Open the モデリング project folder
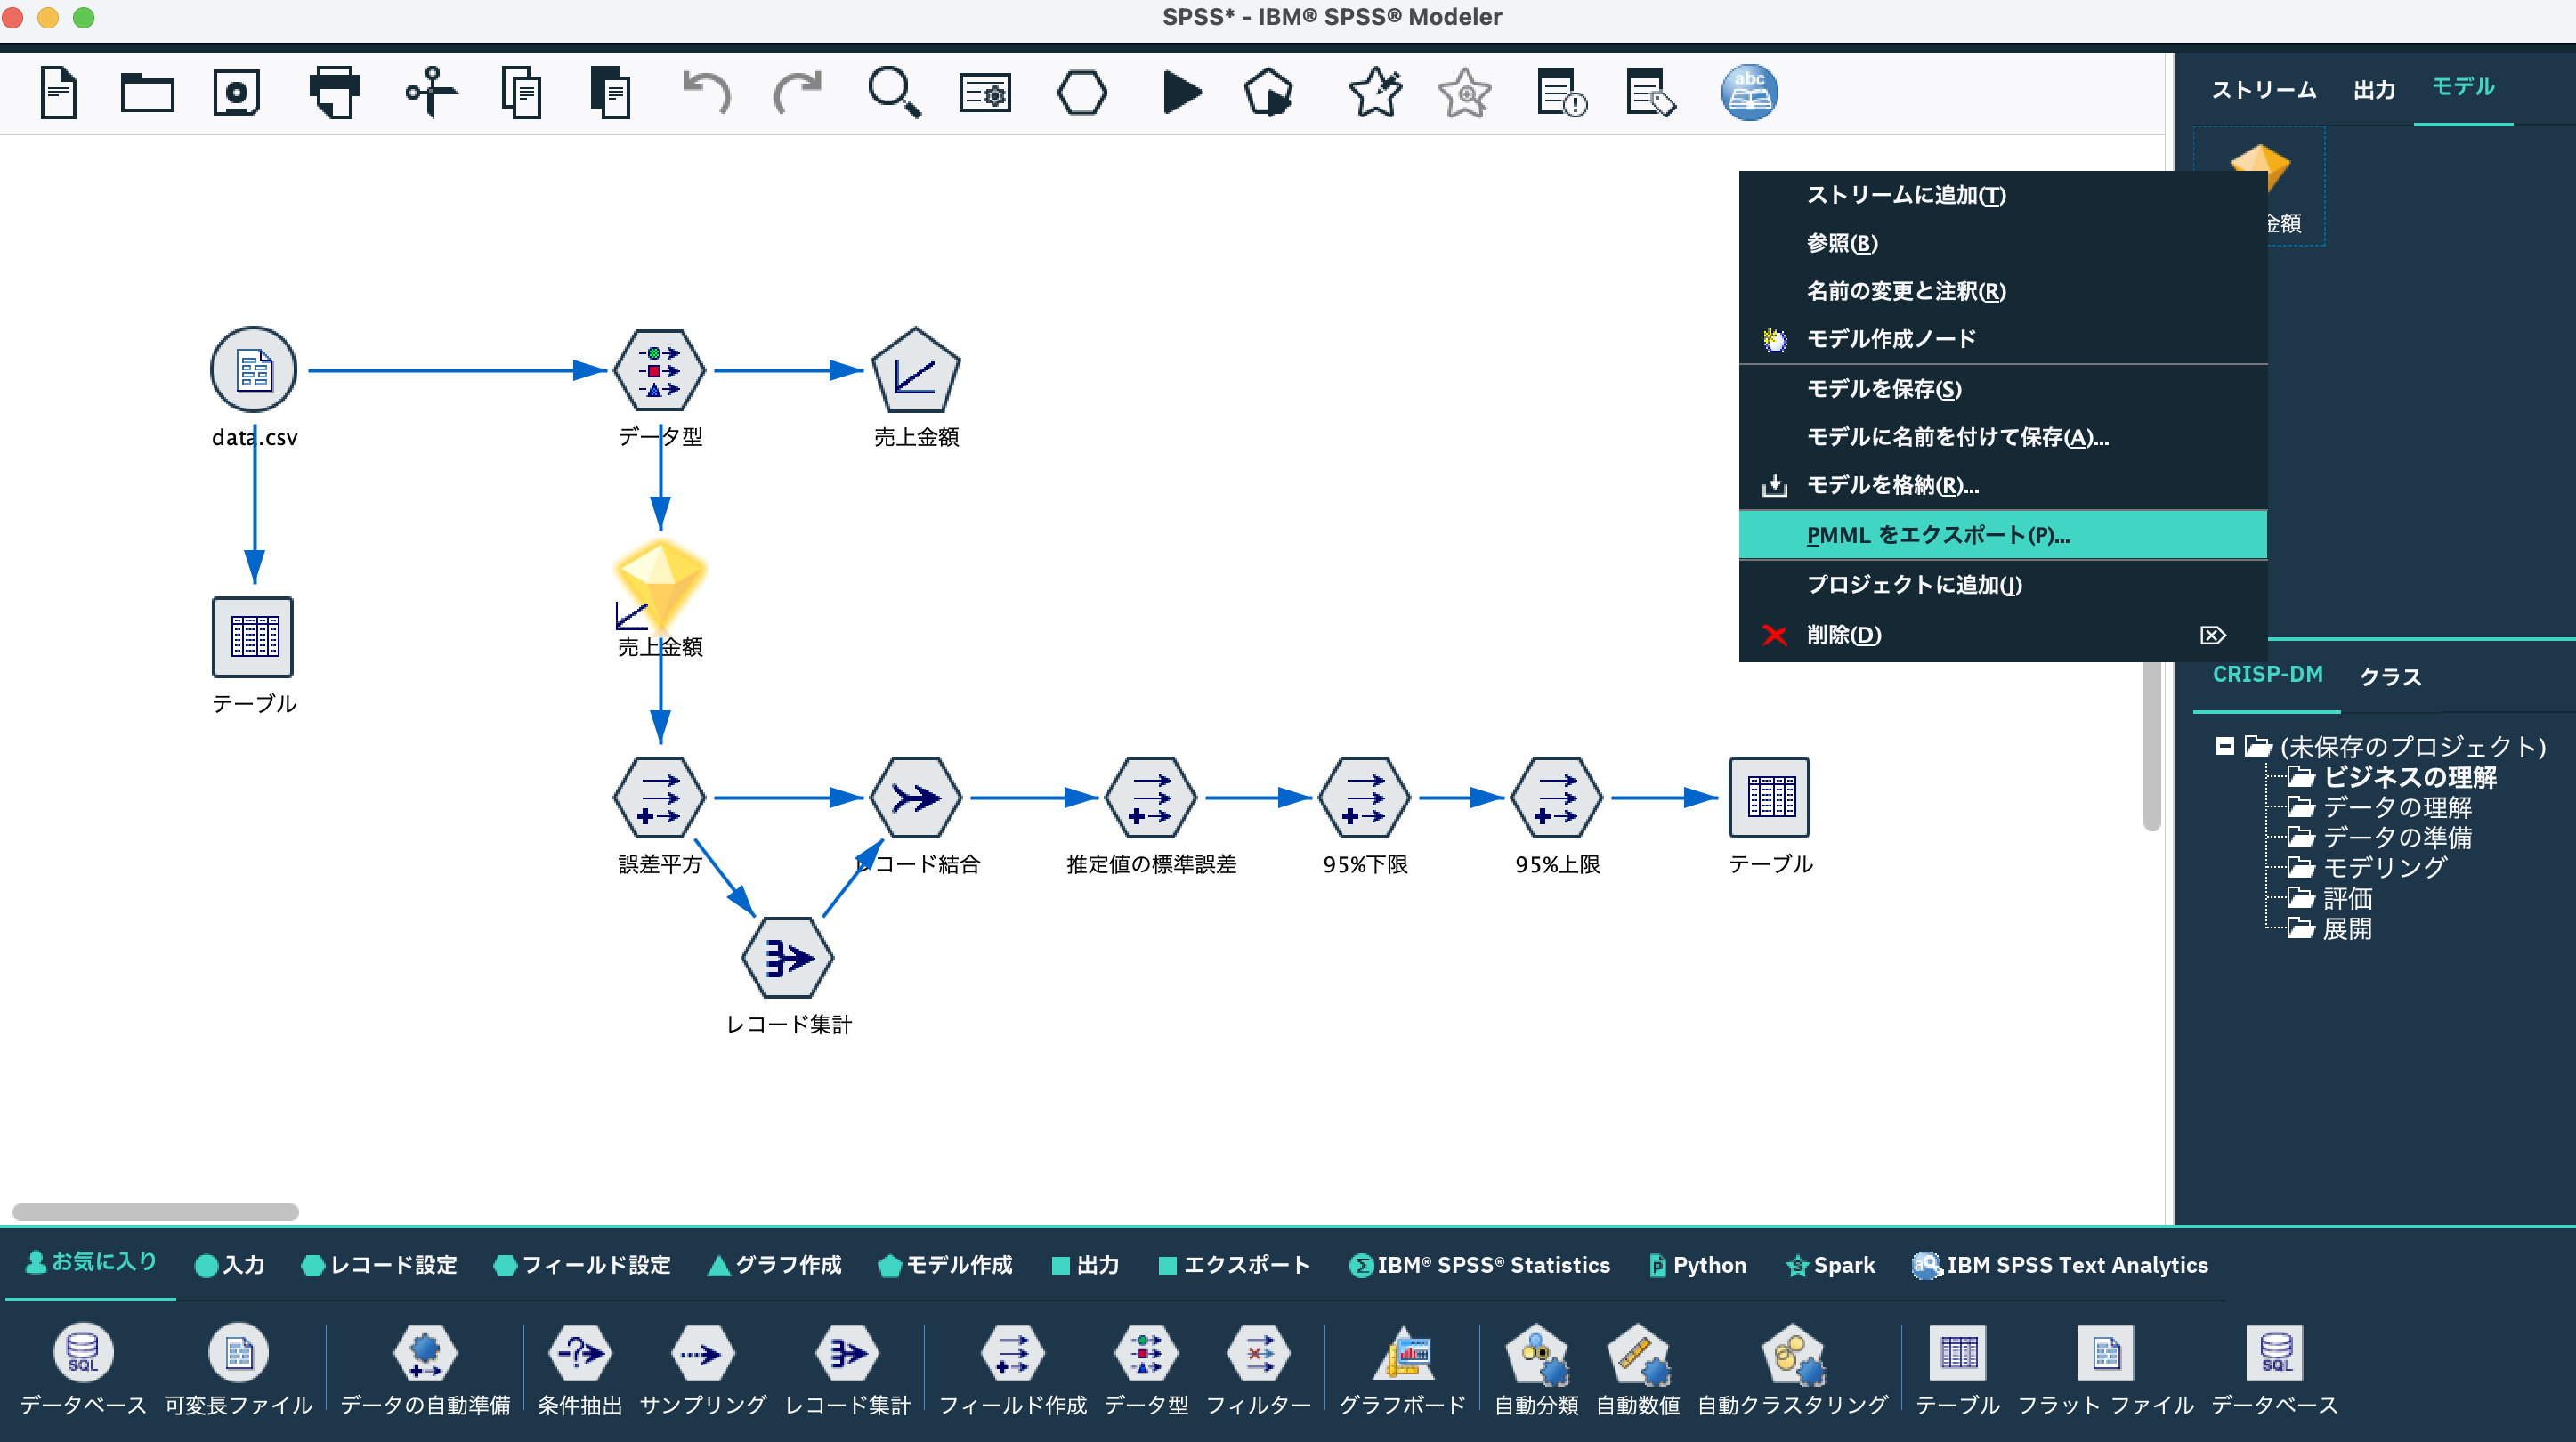The image size is (2576, 1442). [2383, 867]
